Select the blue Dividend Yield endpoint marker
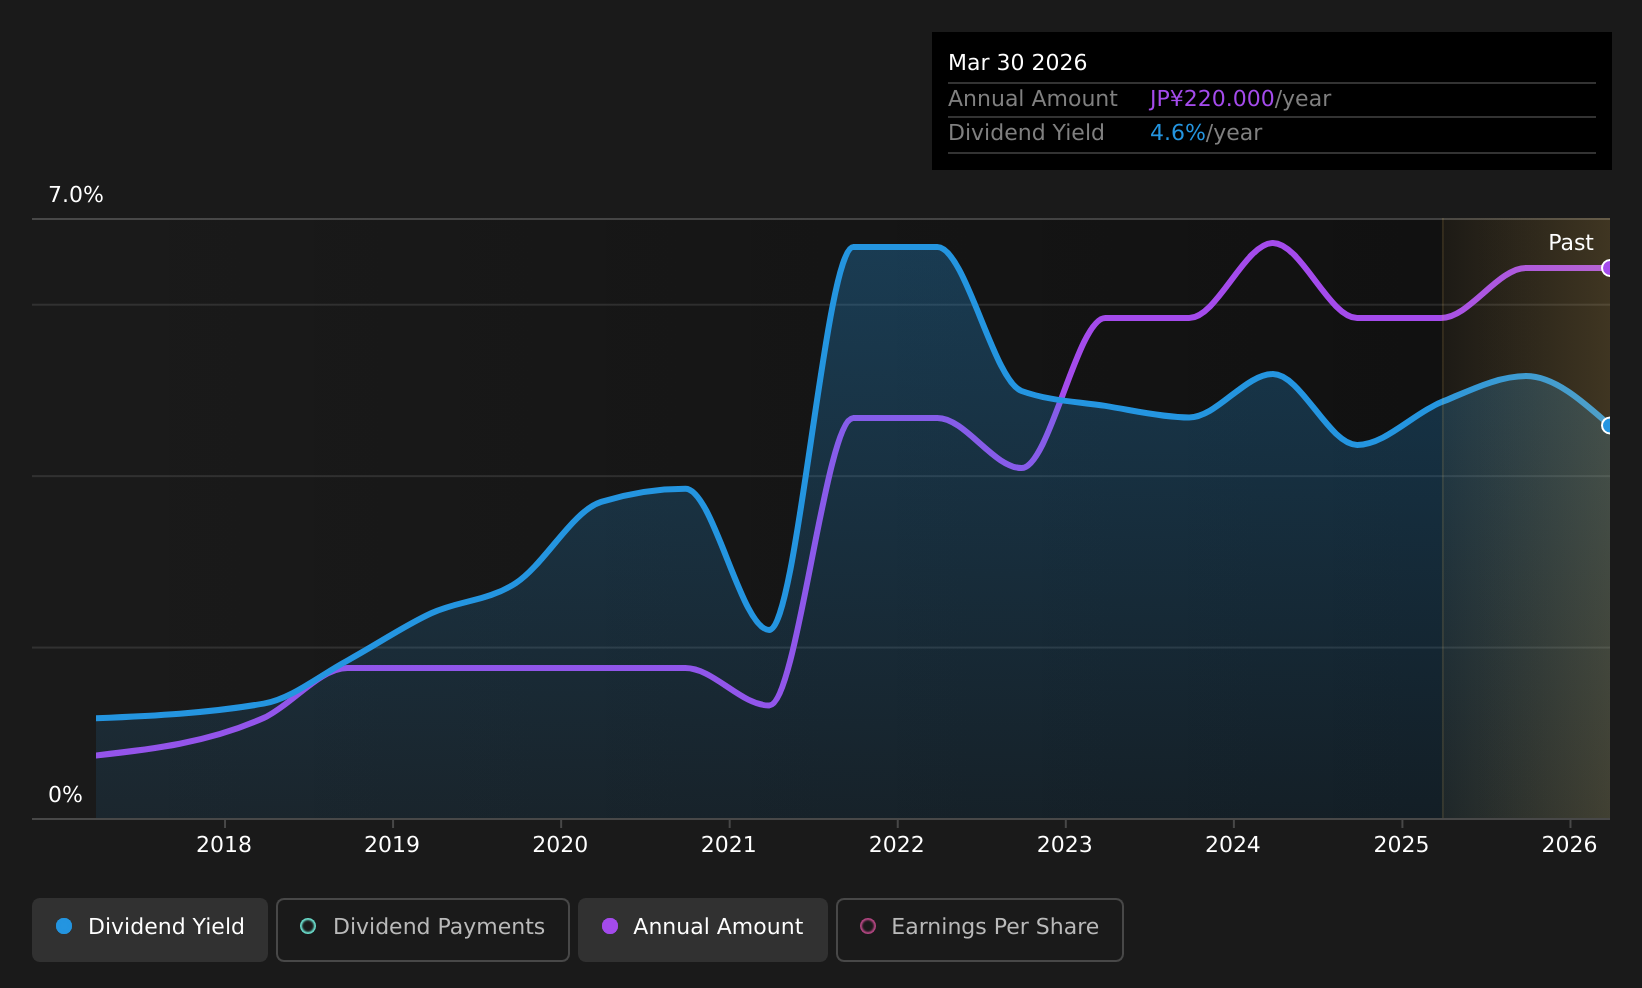This screenshot has height=988, width=1642. (1608, 425)
